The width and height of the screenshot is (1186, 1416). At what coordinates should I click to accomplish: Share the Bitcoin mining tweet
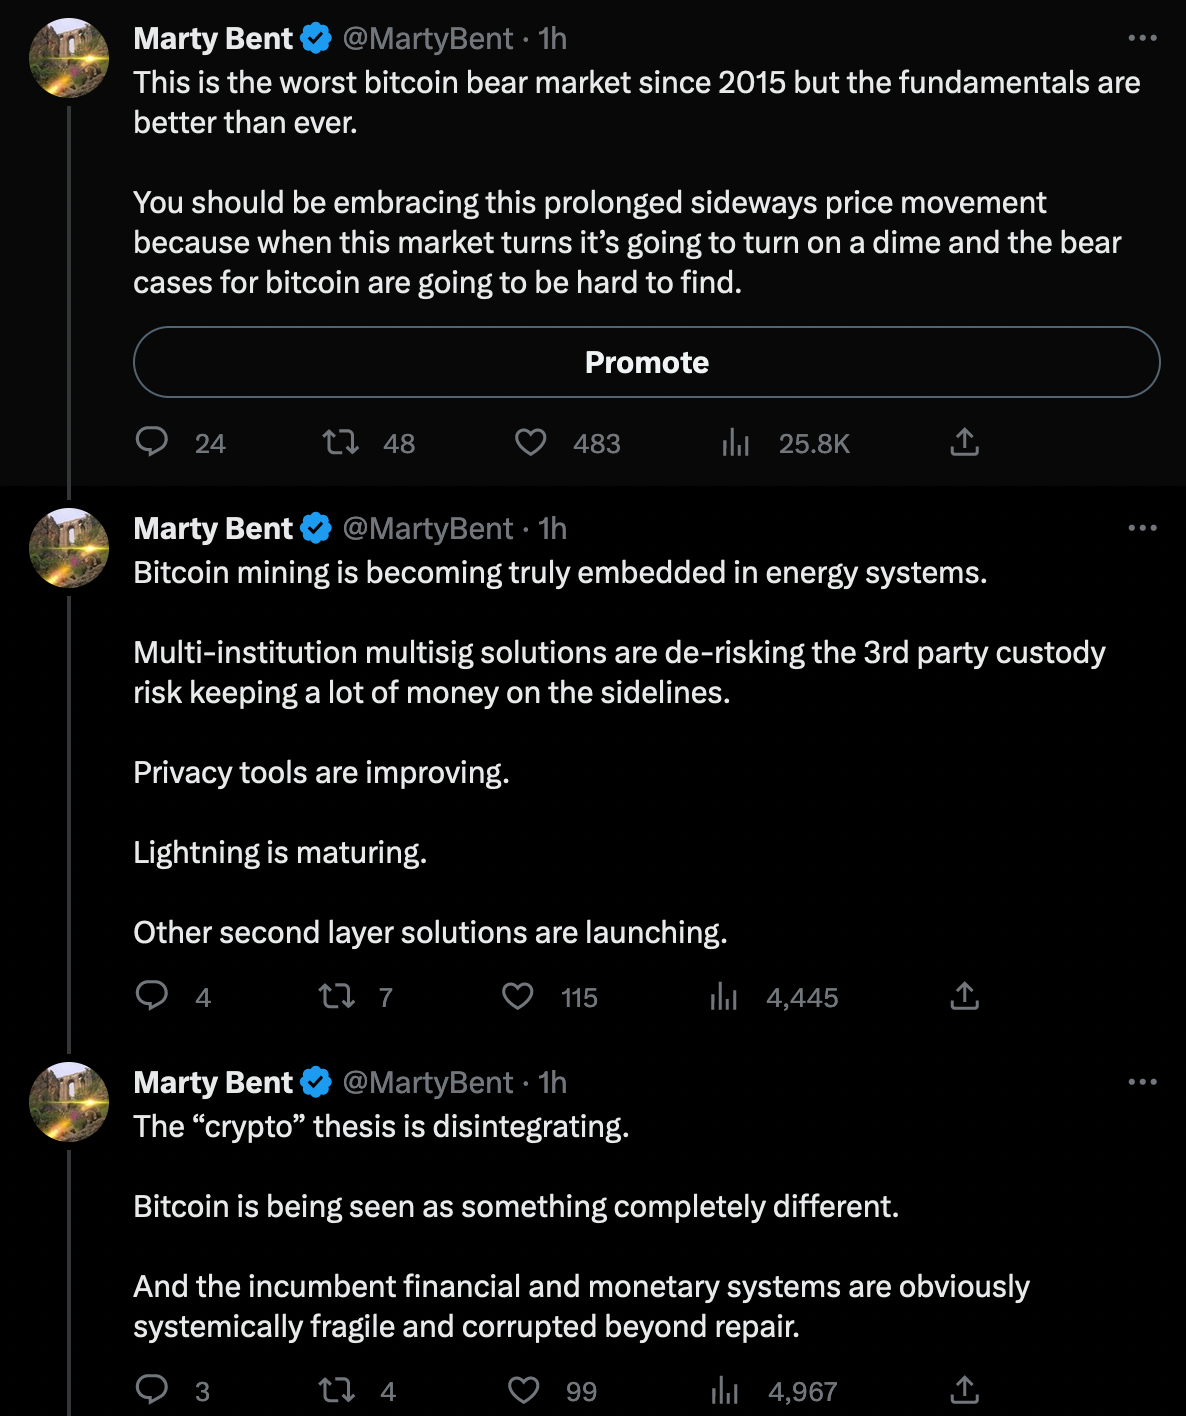[x=964, y=996]
